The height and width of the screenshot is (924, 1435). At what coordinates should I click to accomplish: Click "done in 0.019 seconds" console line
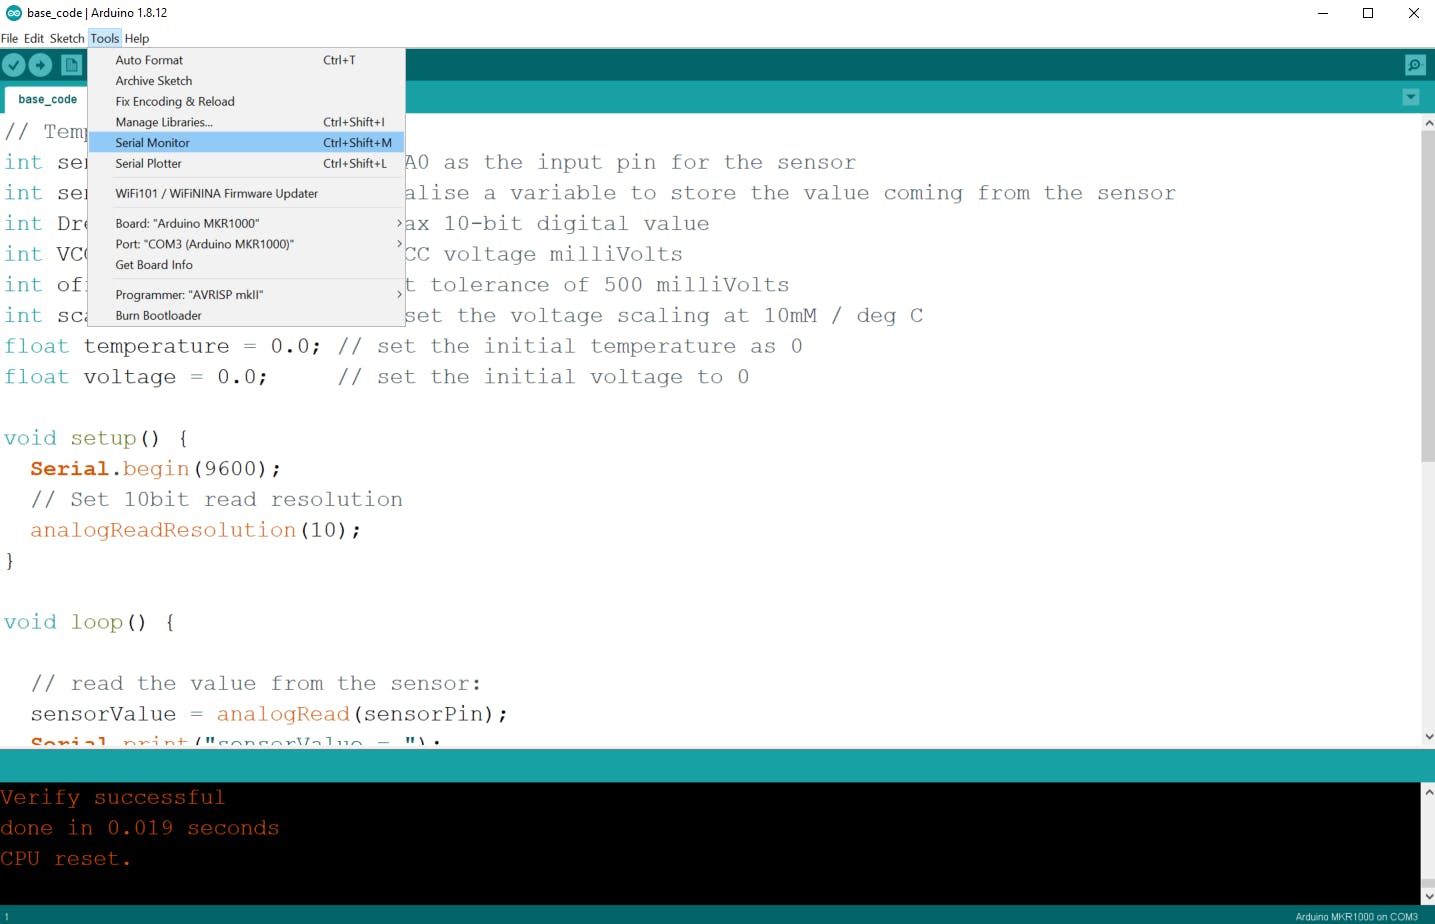[140, 828]
